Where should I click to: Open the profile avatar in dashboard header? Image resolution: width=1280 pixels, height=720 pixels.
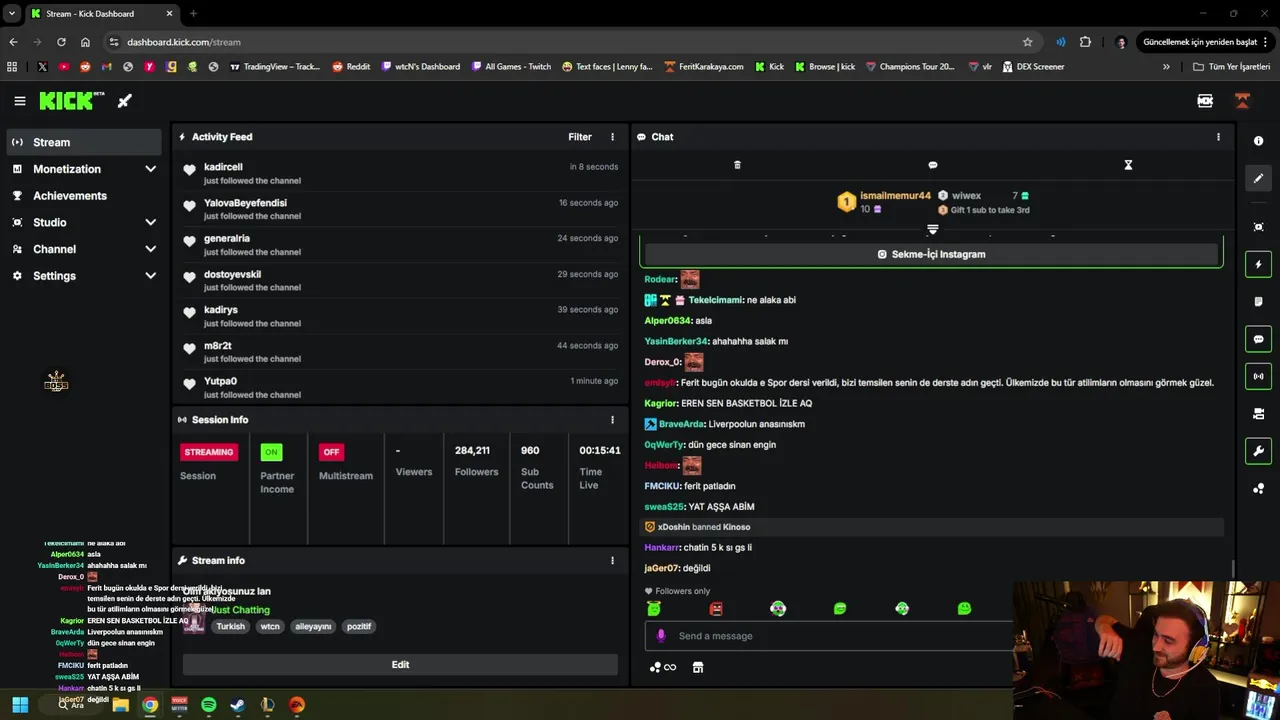1242,101
